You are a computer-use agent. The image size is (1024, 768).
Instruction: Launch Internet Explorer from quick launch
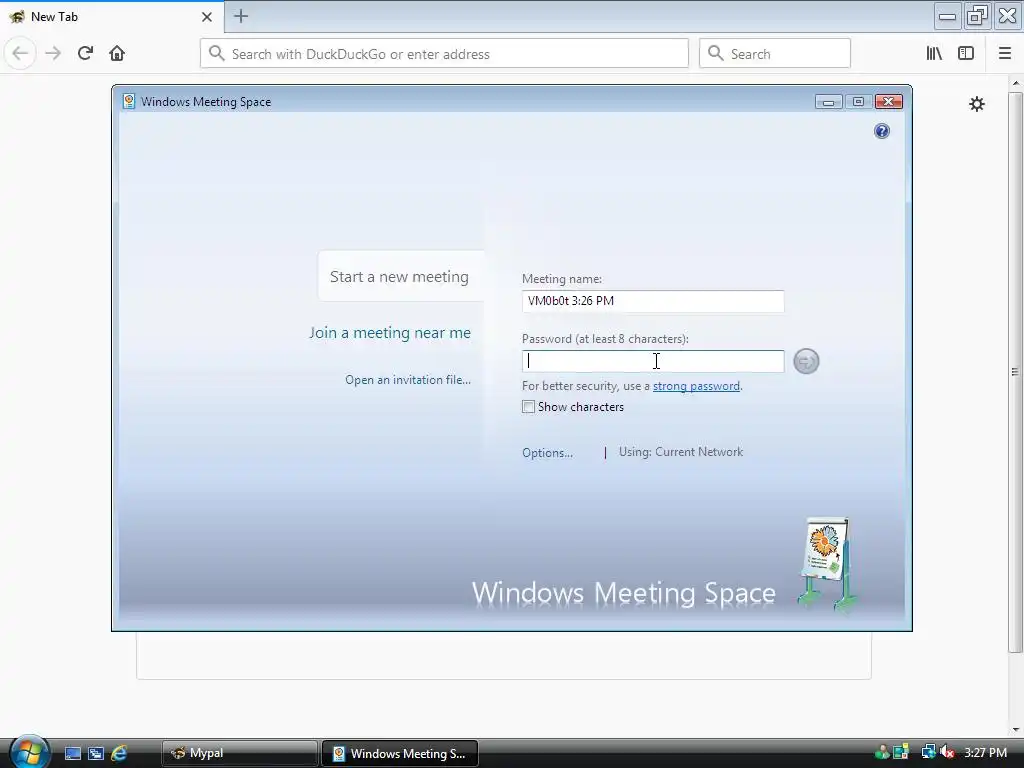click(x=119, y=754)
